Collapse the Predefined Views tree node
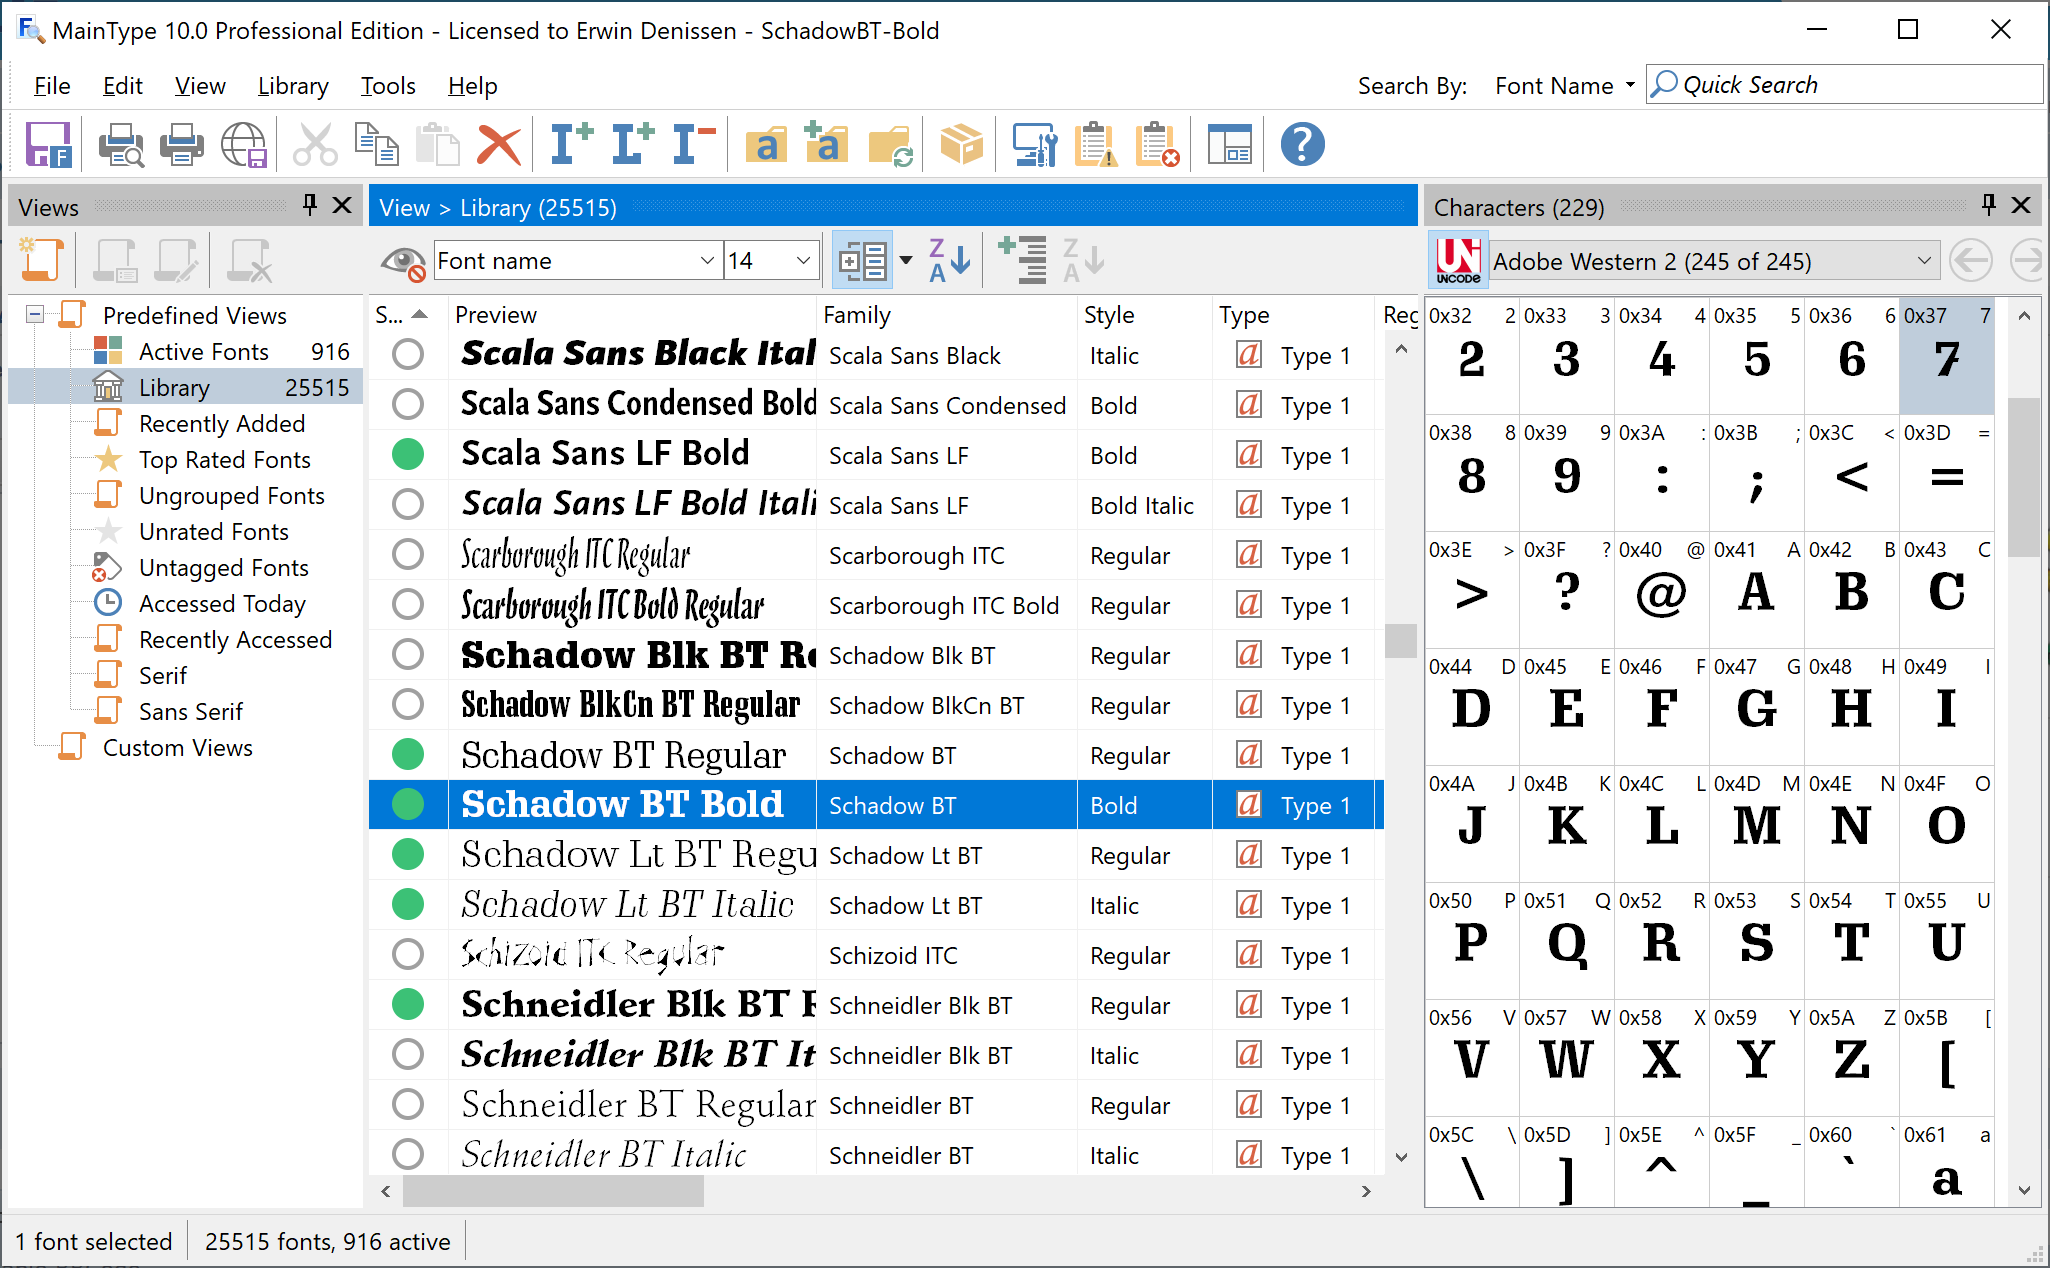 pos(35,314)
